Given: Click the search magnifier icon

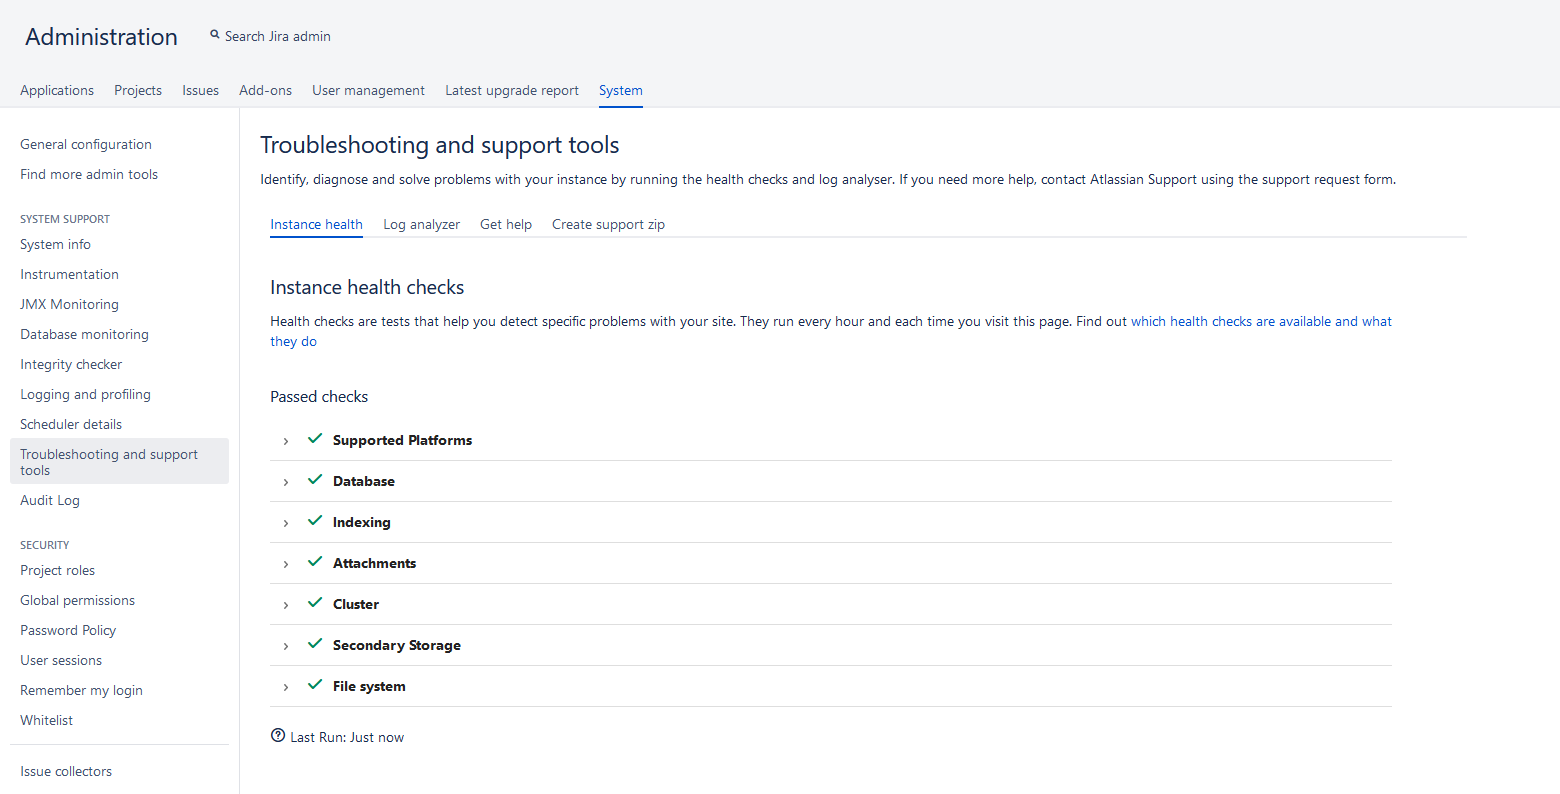Looking at the screenshot, I should pos(214,35).
